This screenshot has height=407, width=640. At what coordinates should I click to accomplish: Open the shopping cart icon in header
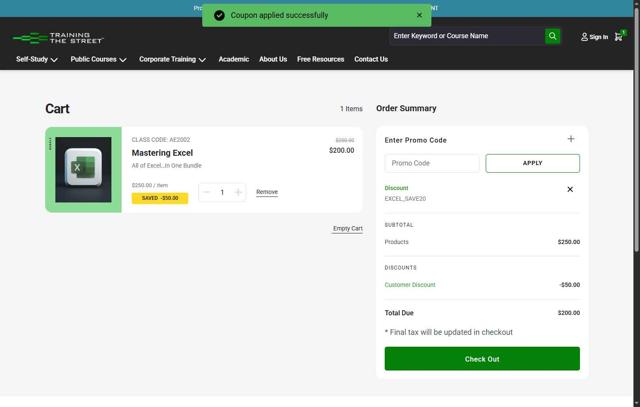coord(619,37)
